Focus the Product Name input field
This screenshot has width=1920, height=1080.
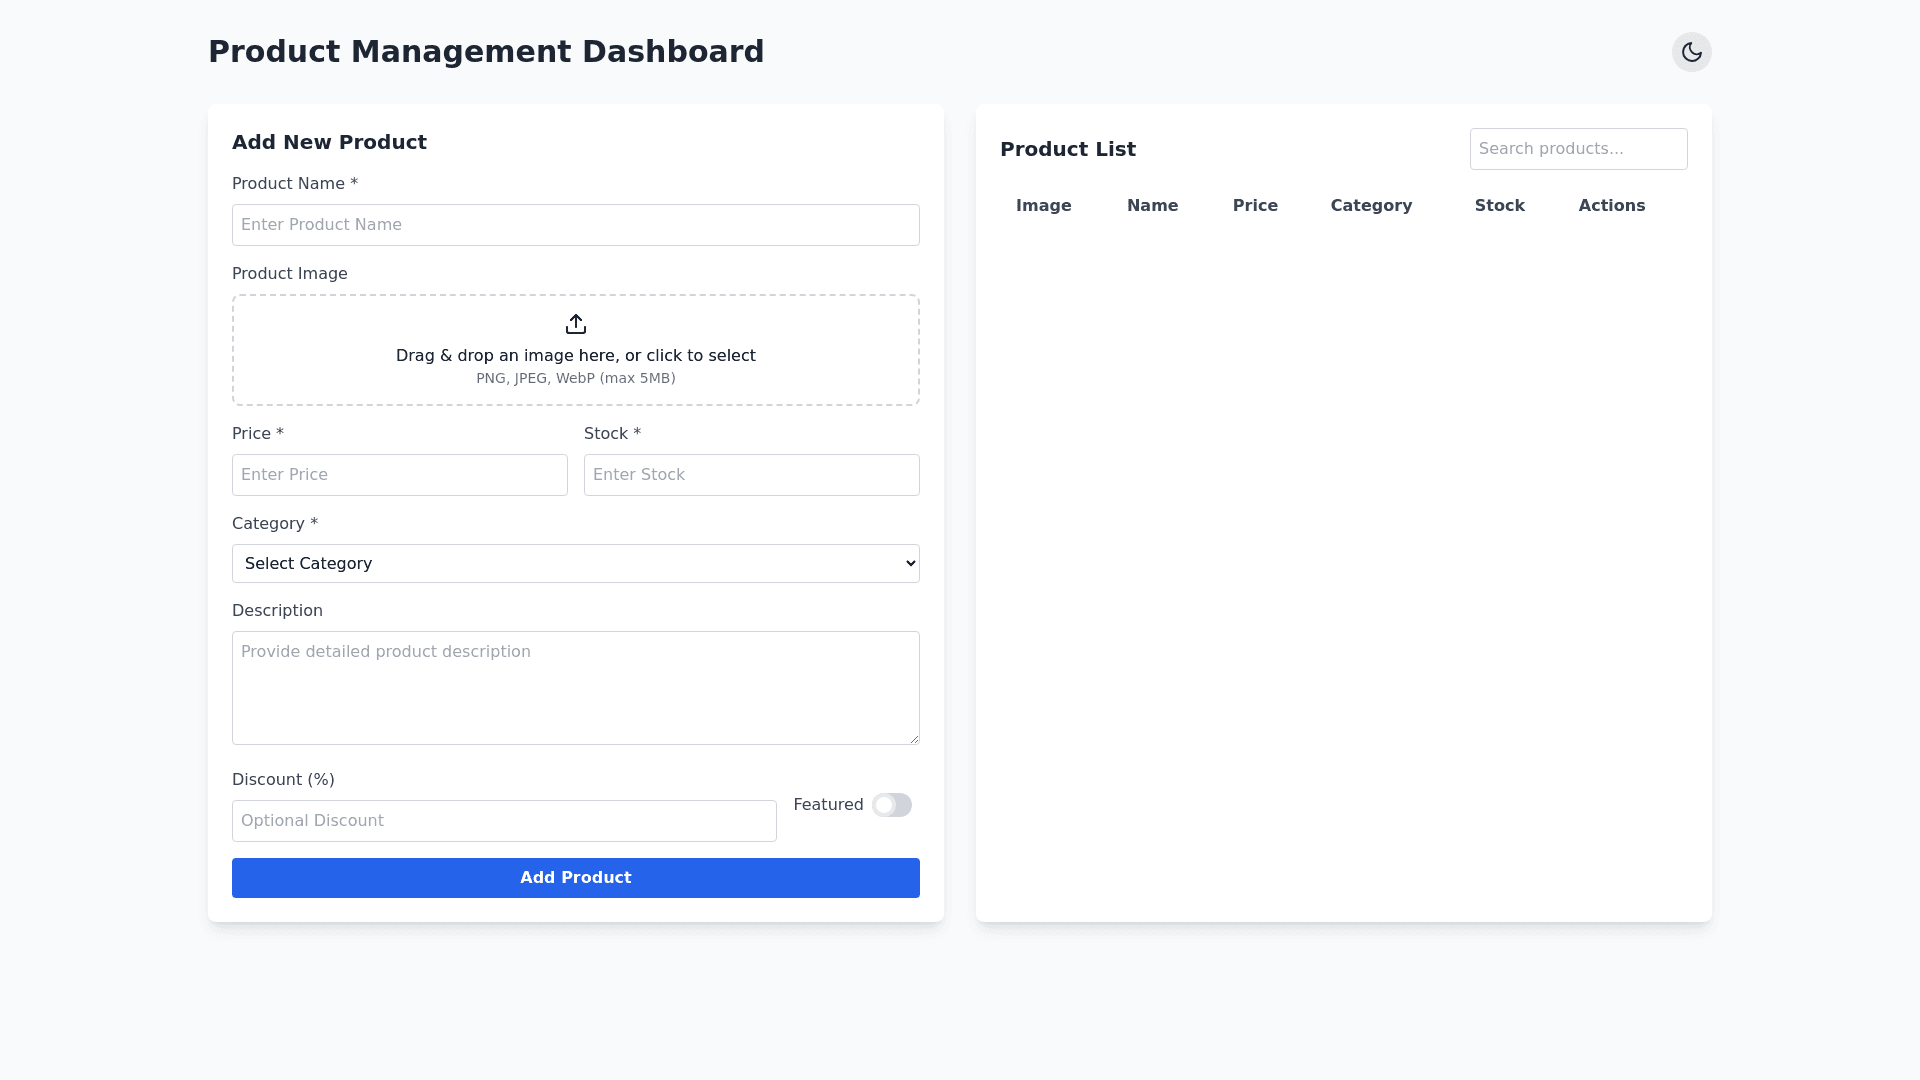click(x=575, y=225)
